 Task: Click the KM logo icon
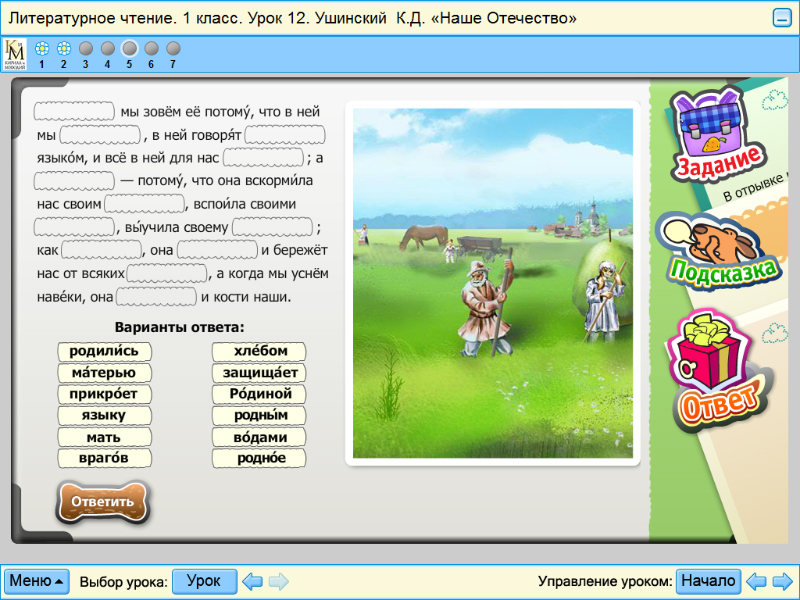pyautogui.click(x=15, y=53)
